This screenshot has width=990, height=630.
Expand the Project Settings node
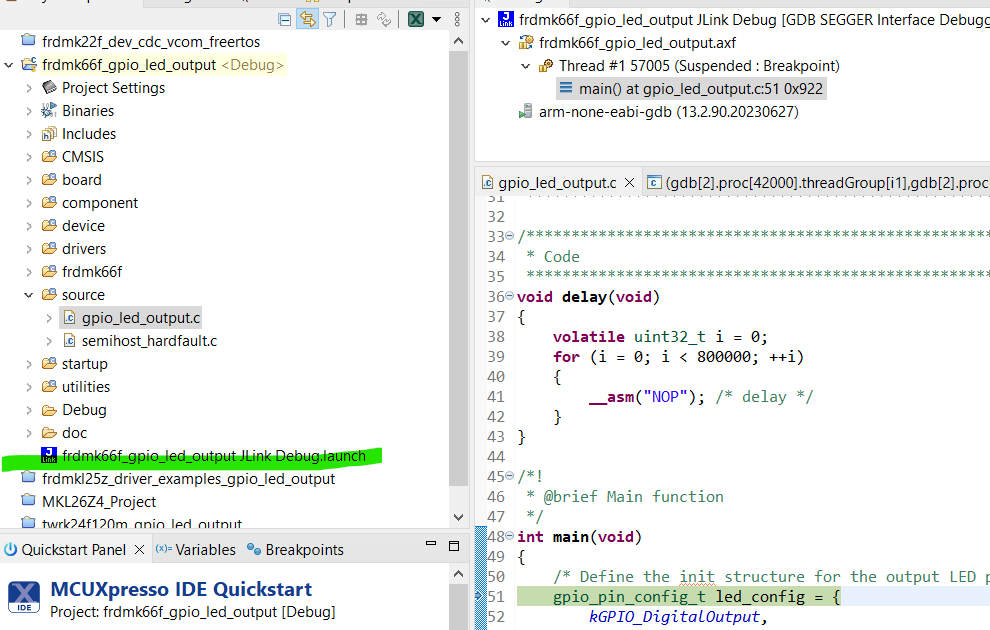(x=29, y=88)
